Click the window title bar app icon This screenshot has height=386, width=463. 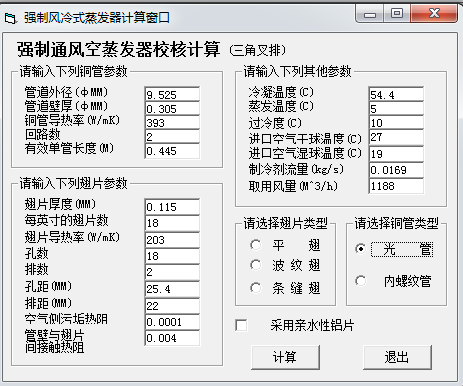pos(10,18)
